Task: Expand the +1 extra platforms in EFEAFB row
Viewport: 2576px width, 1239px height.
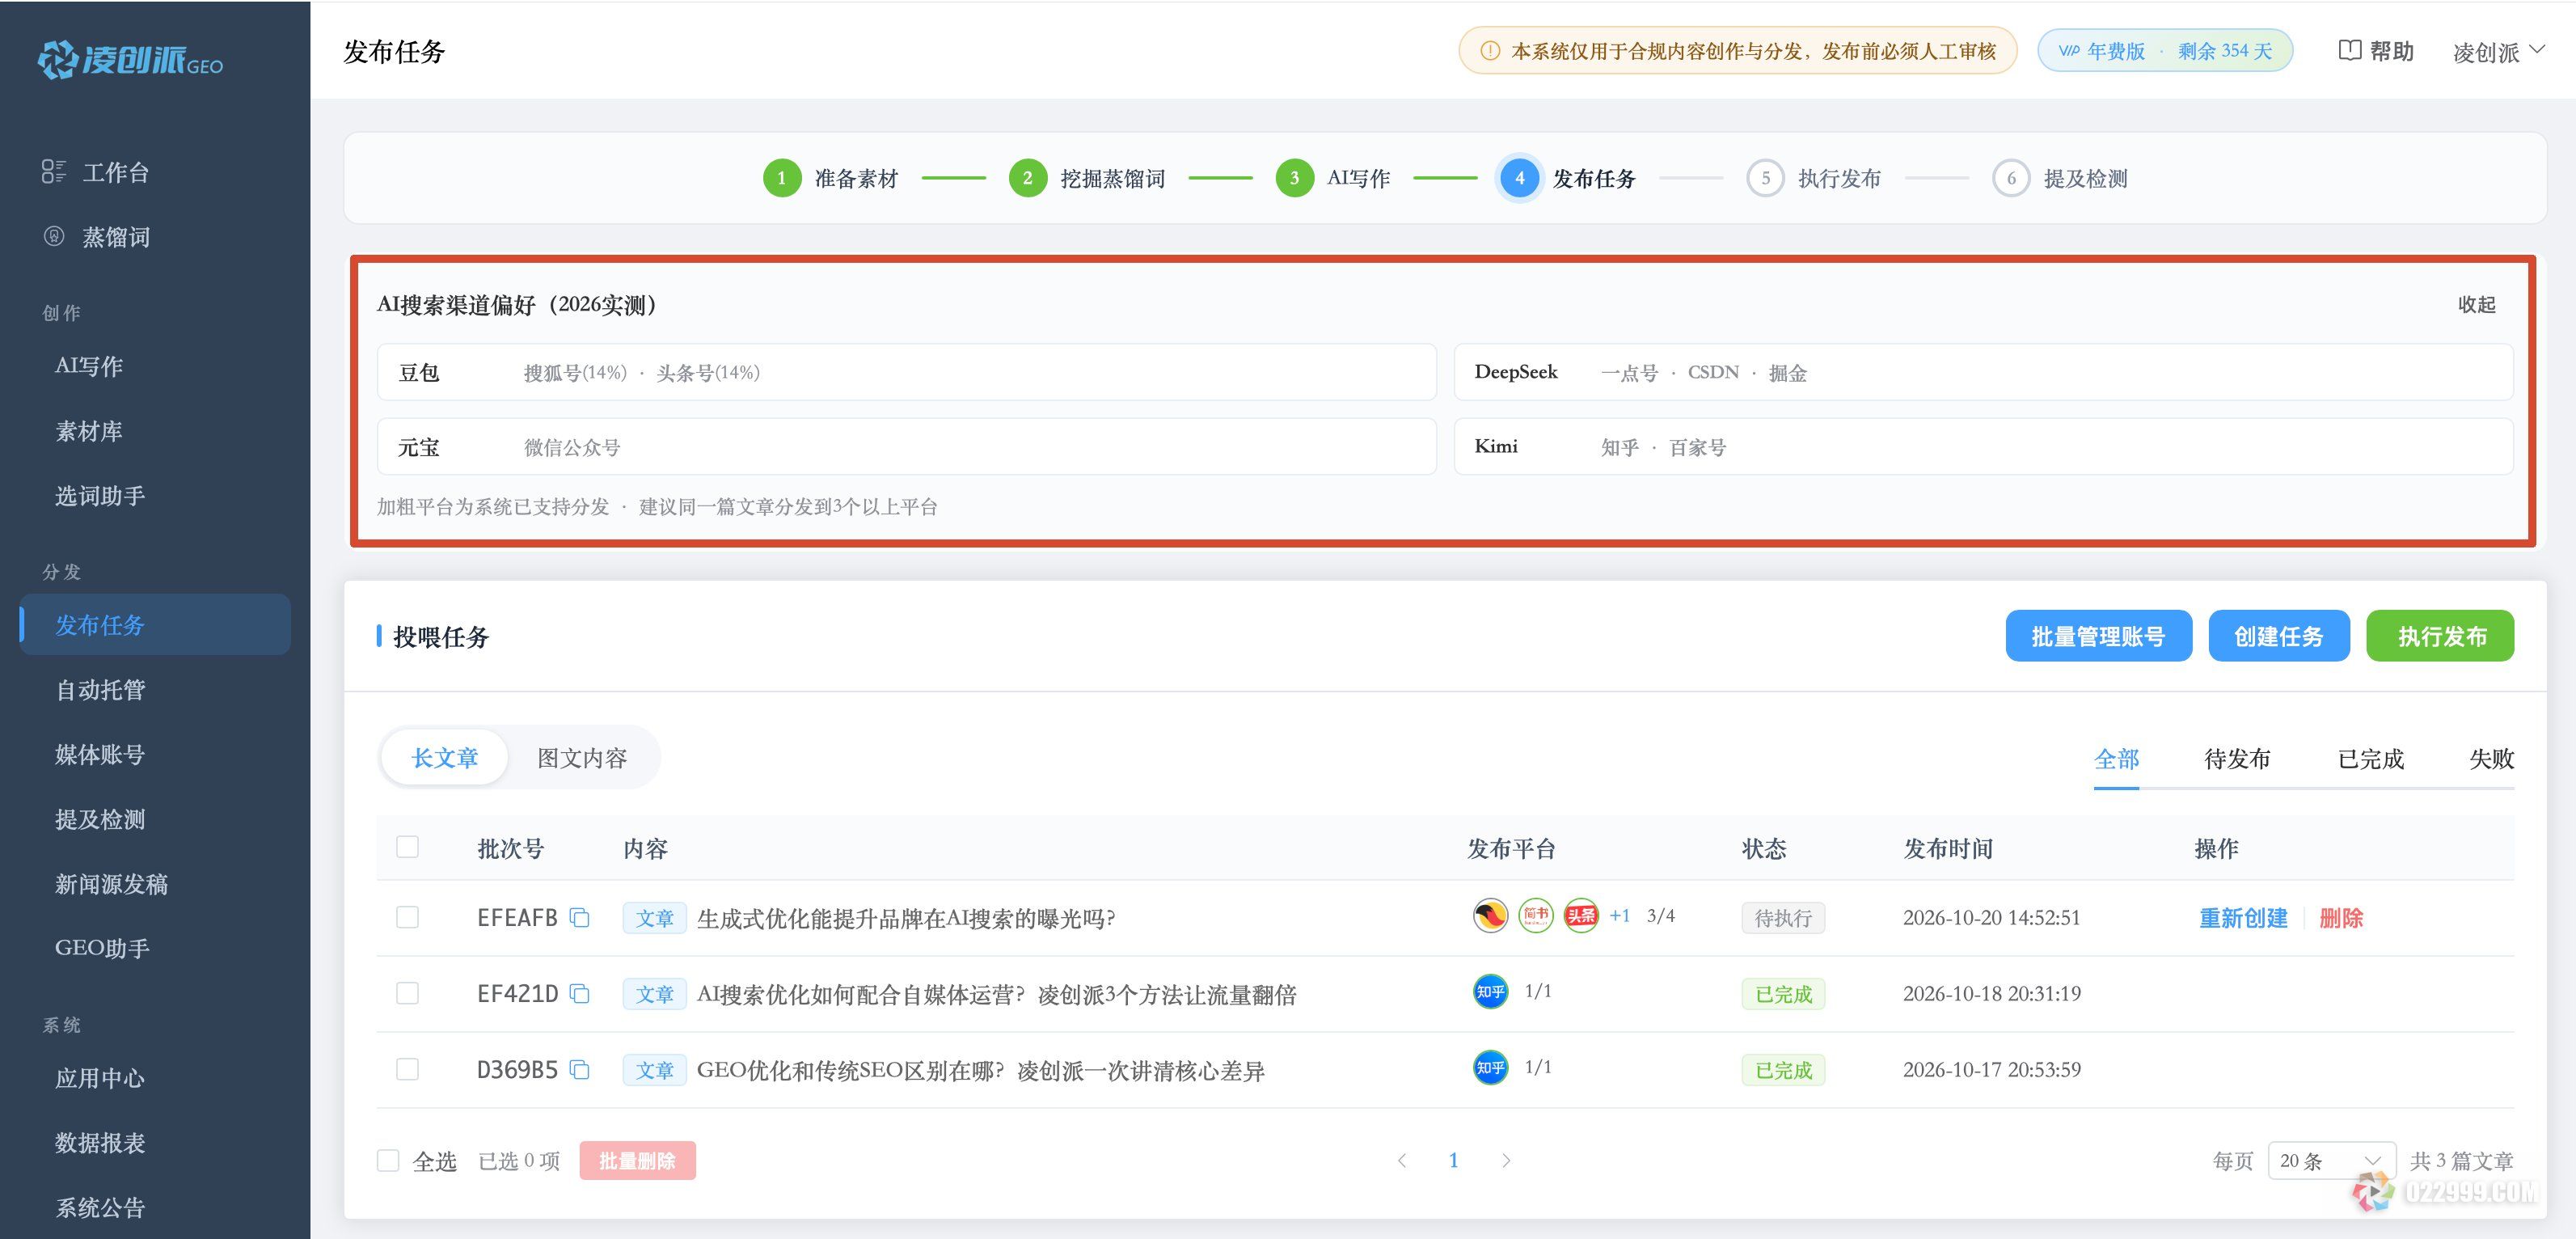Action: [1619, 915]
